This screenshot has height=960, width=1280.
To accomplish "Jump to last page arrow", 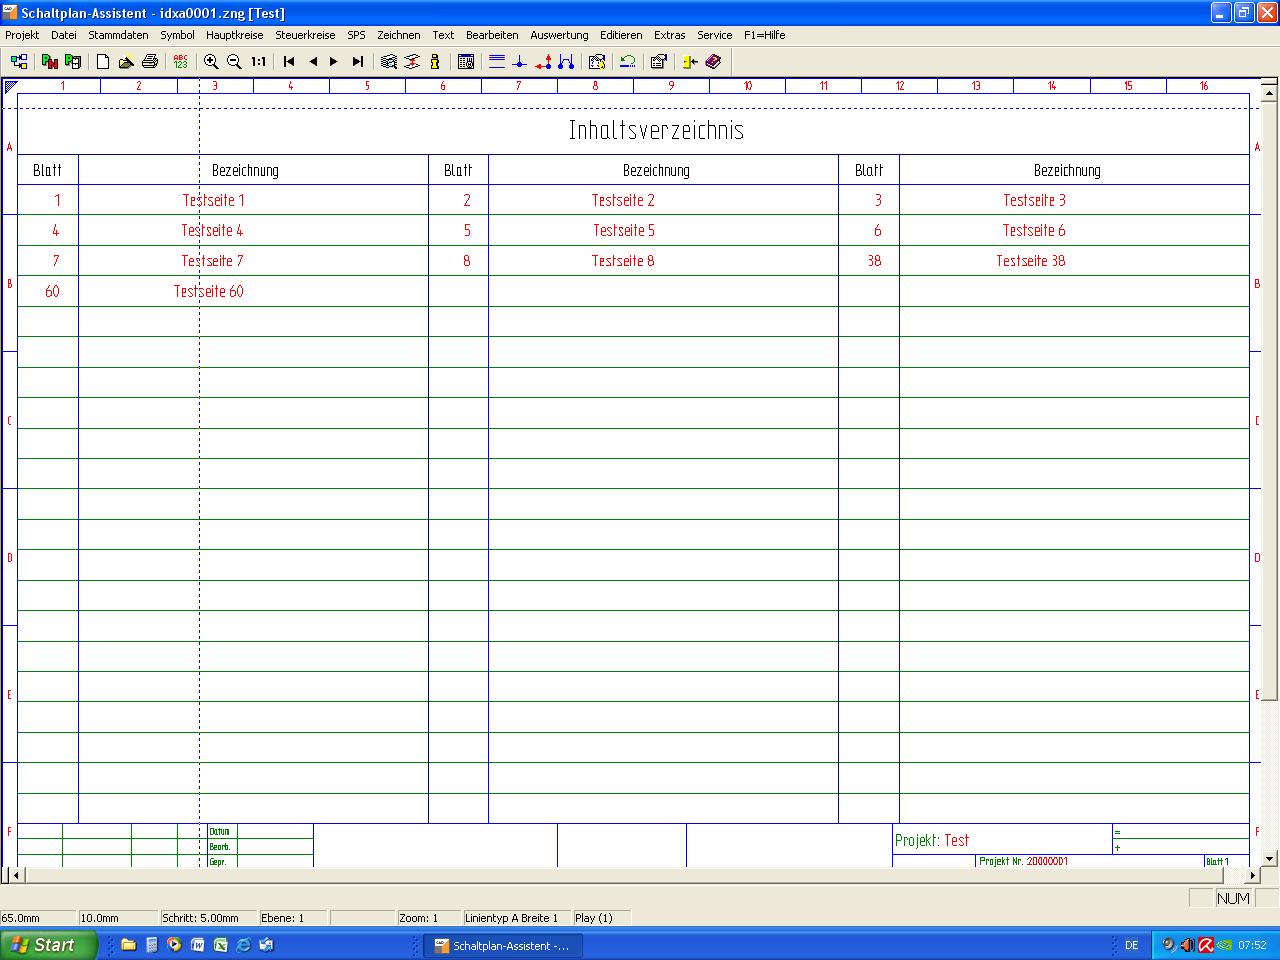I will tap(358, 62).
